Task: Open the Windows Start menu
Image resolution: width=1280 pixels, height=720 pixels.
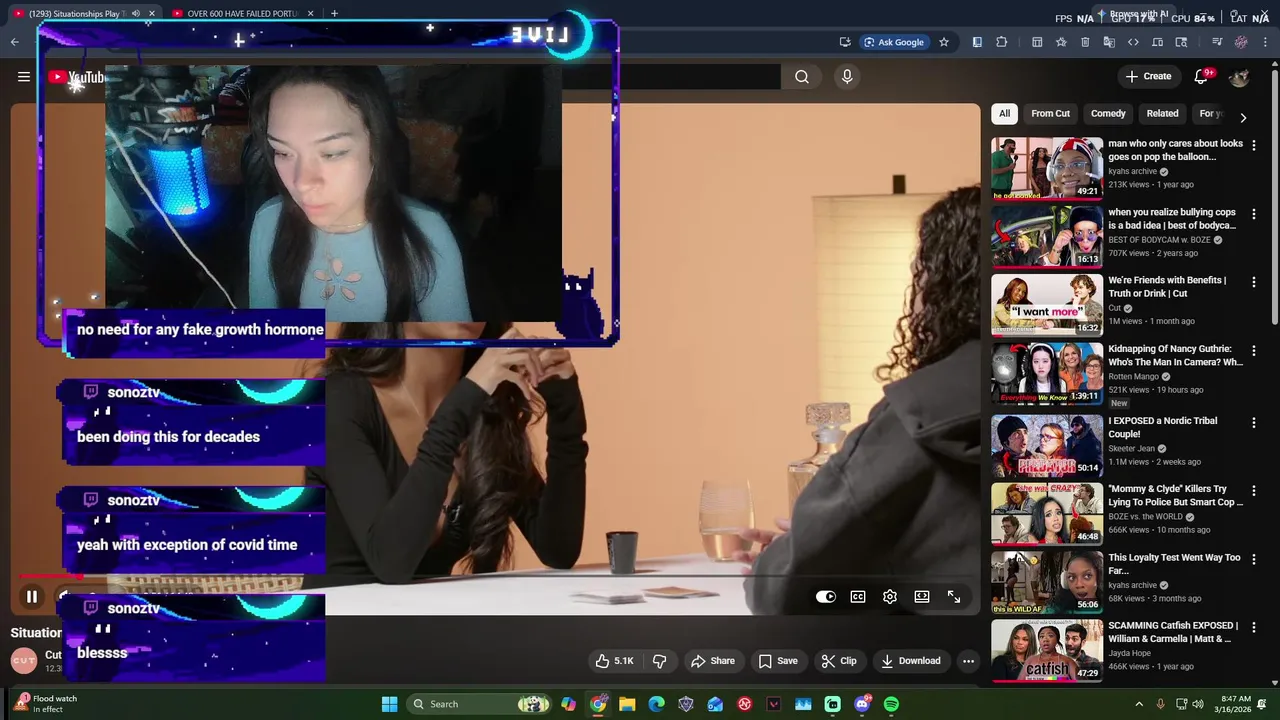Action: point(389,704)
